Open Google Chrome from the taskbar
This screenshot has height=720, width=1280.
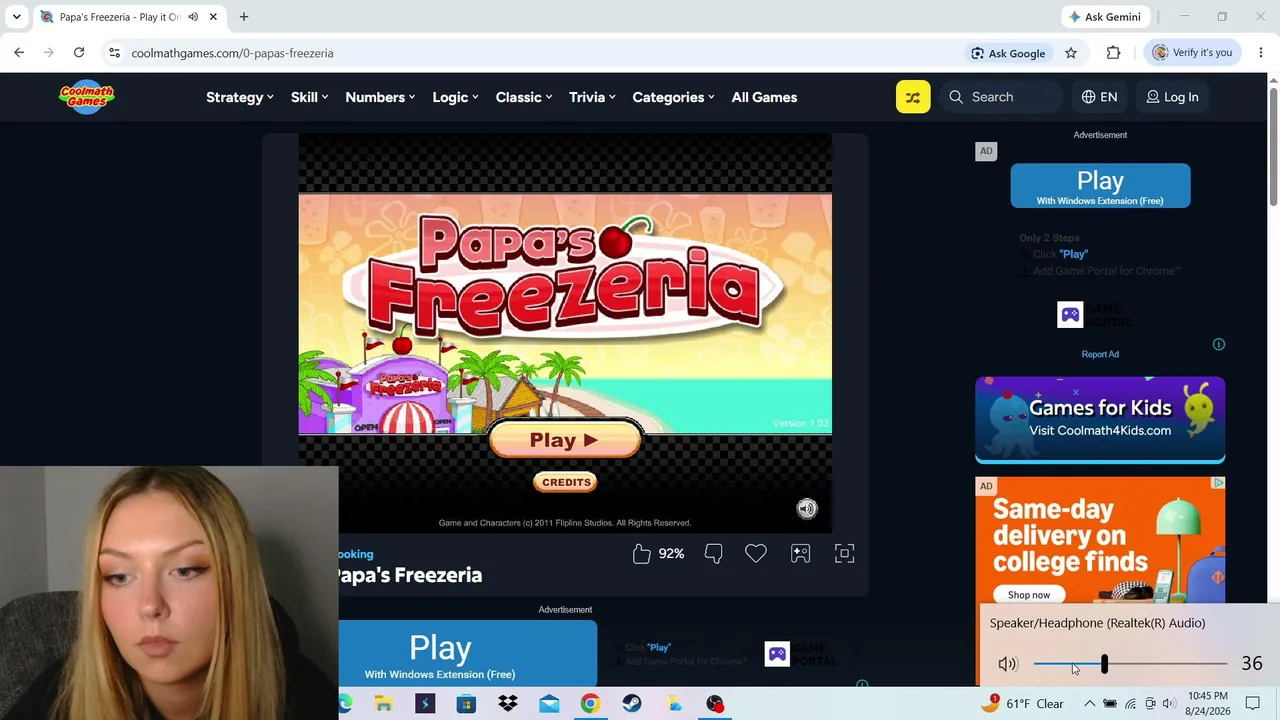[x=590, y=704]
